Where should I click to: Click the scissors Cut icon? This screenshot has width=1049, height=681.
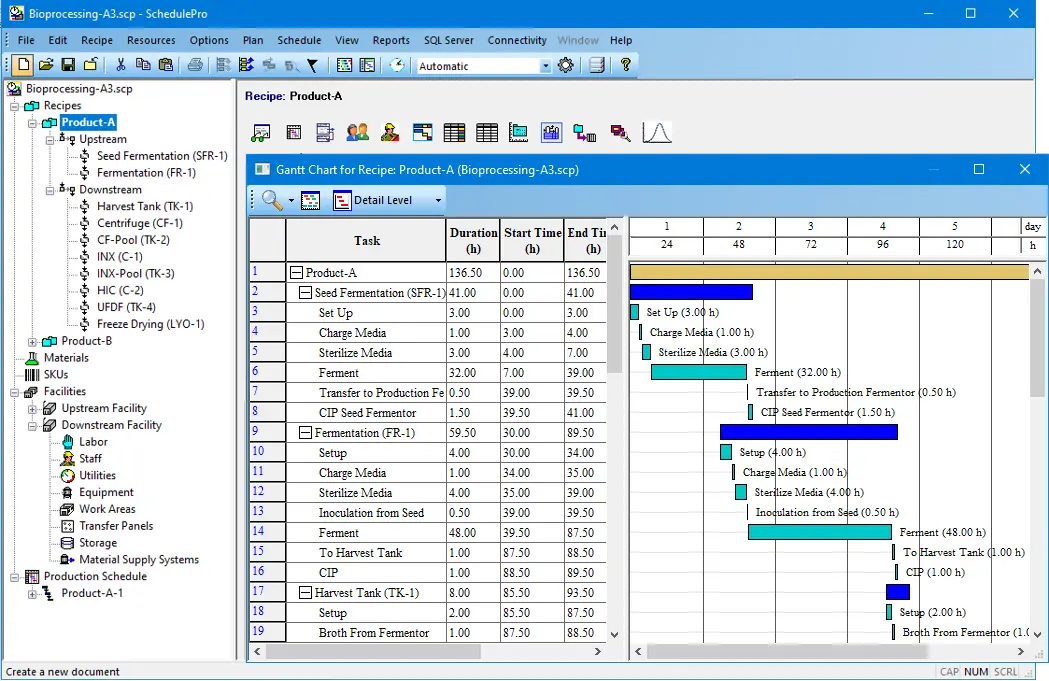click(120, 65)
